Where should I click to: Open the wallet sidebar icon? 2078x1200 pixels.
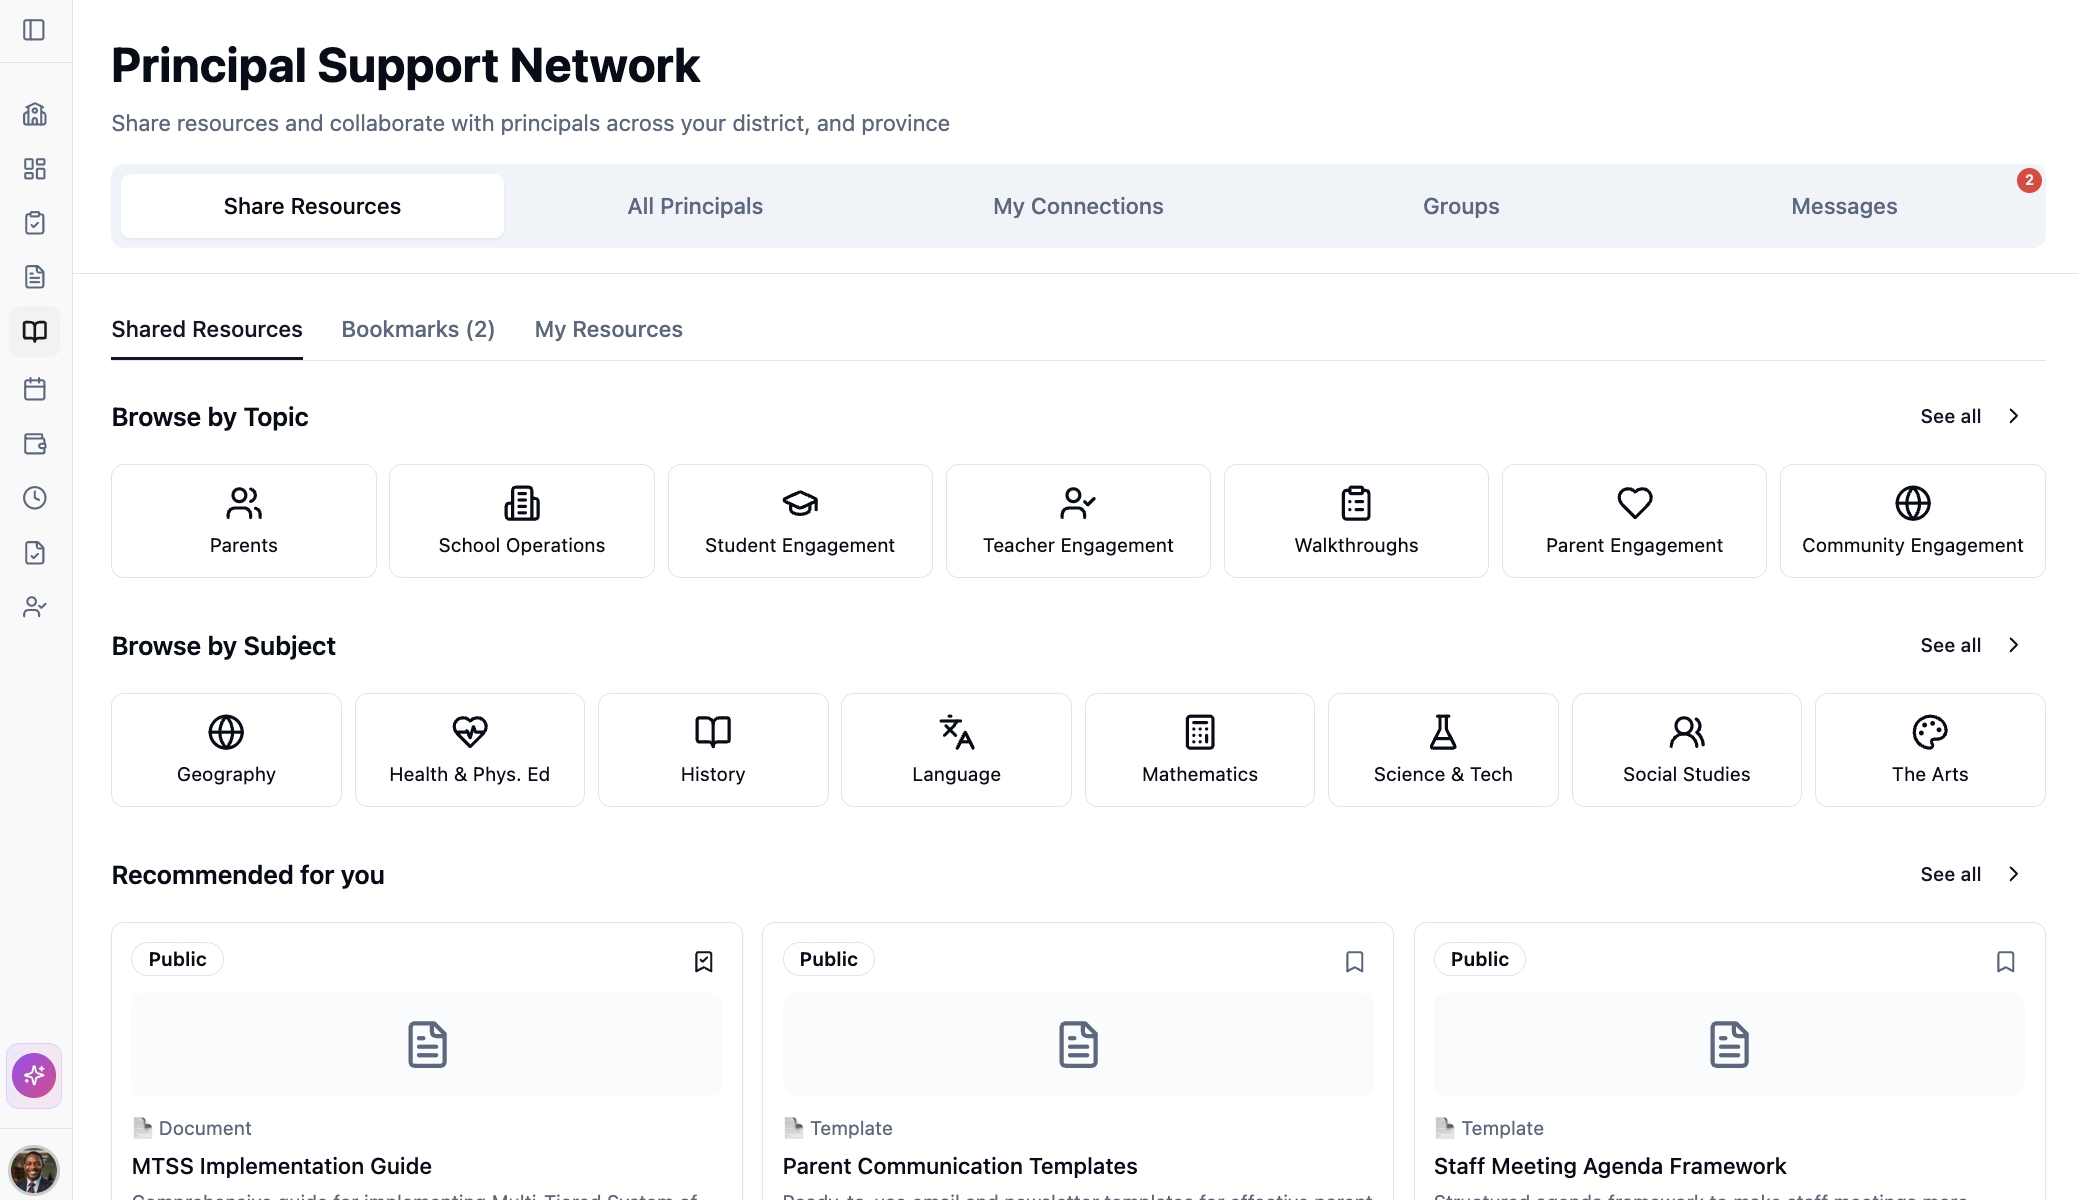(x=35, y=443)
